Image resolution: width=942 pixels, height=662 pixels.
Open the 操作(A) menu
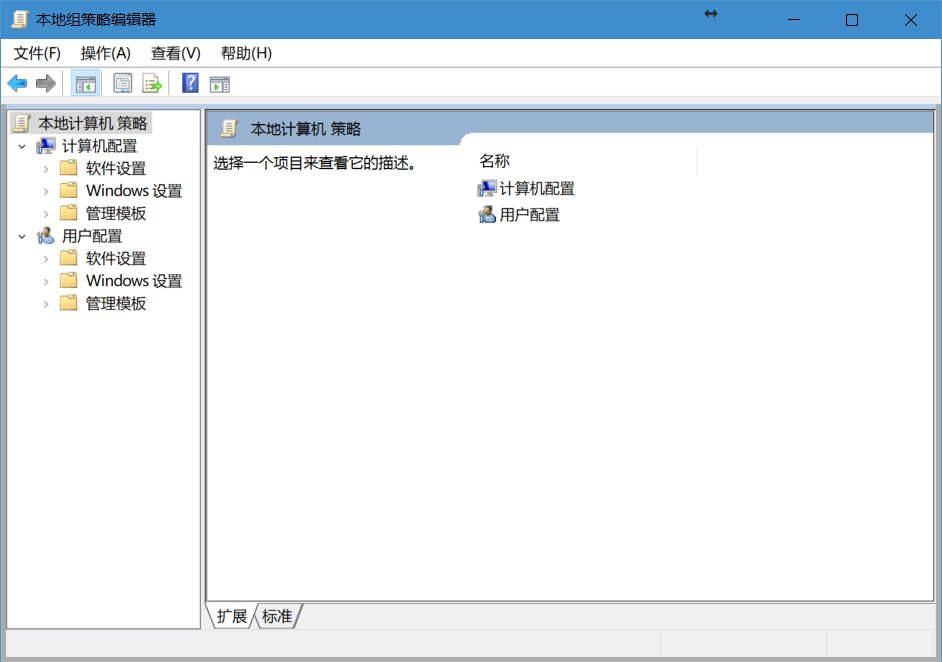pos(106,53)
